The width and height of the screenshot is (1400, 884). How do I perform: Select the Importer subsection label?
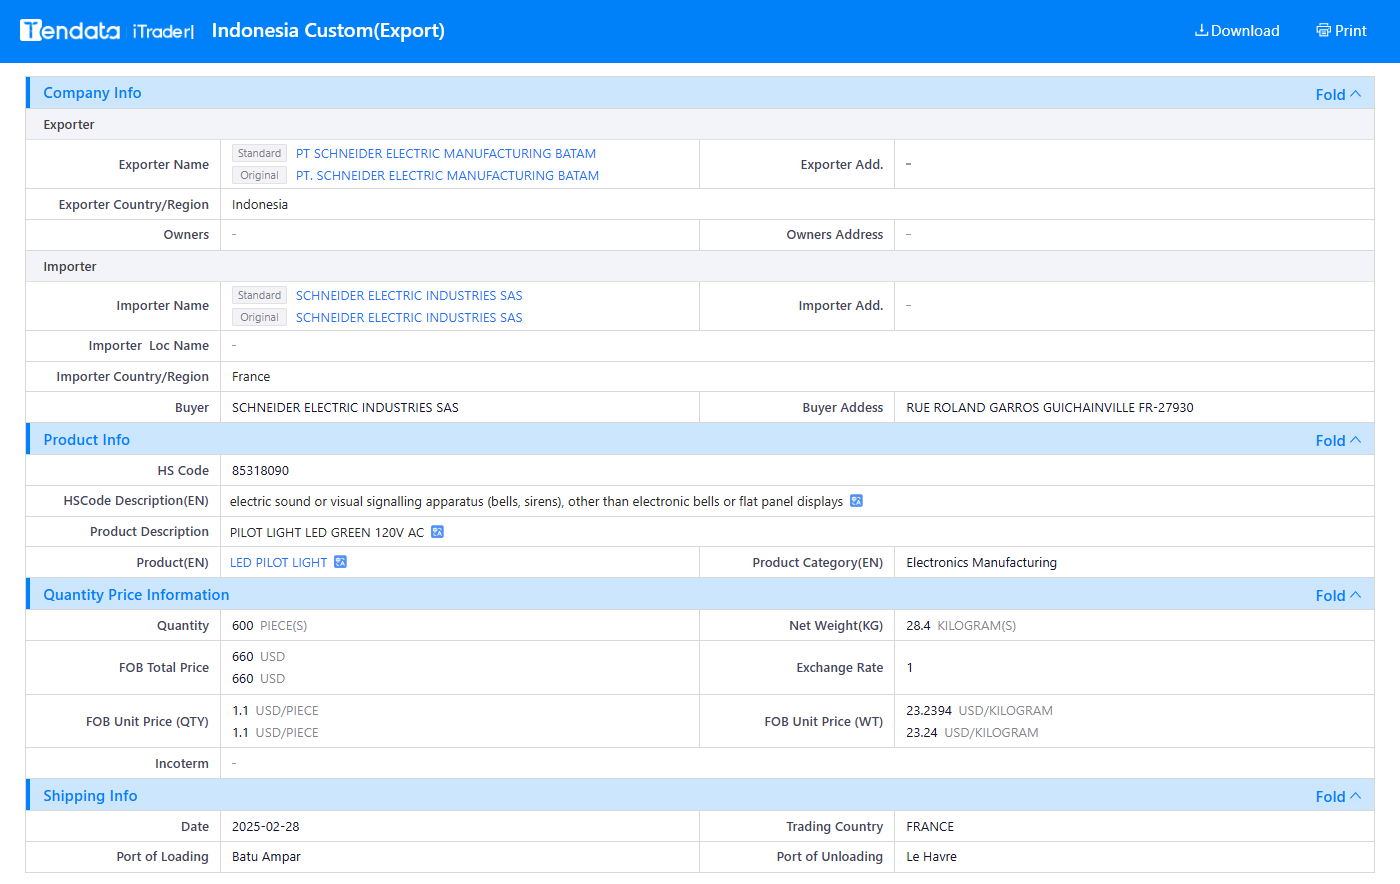tap(70, 266)
